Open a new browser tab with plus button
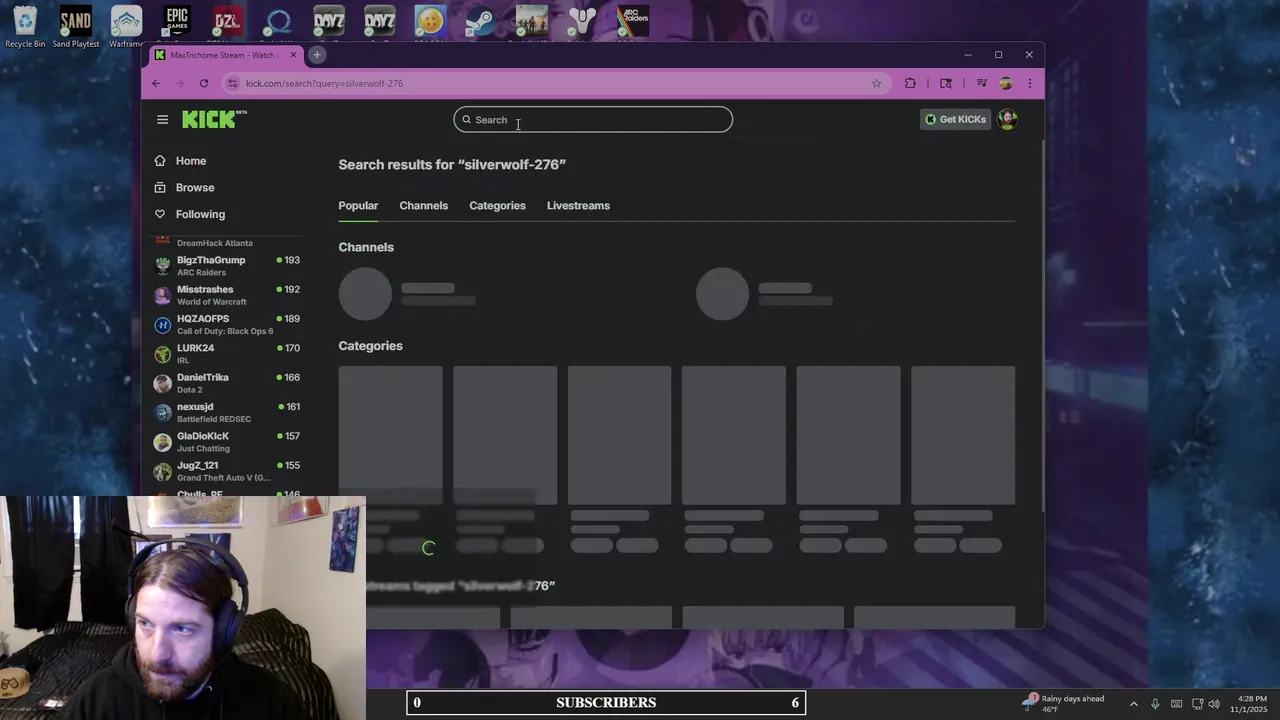 (317, 55)
